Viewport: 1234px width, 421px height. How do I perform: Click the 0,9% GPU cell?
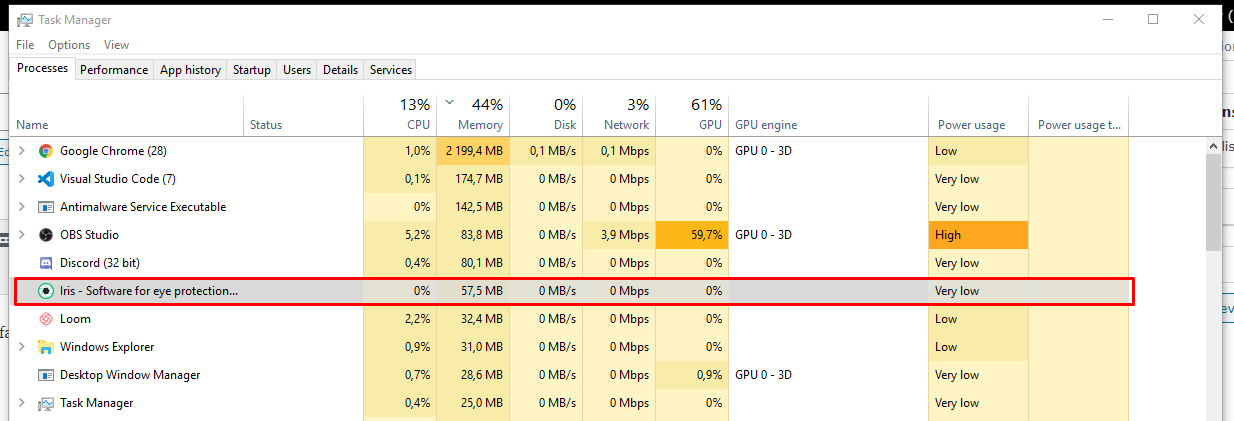[x=691, y=375]
